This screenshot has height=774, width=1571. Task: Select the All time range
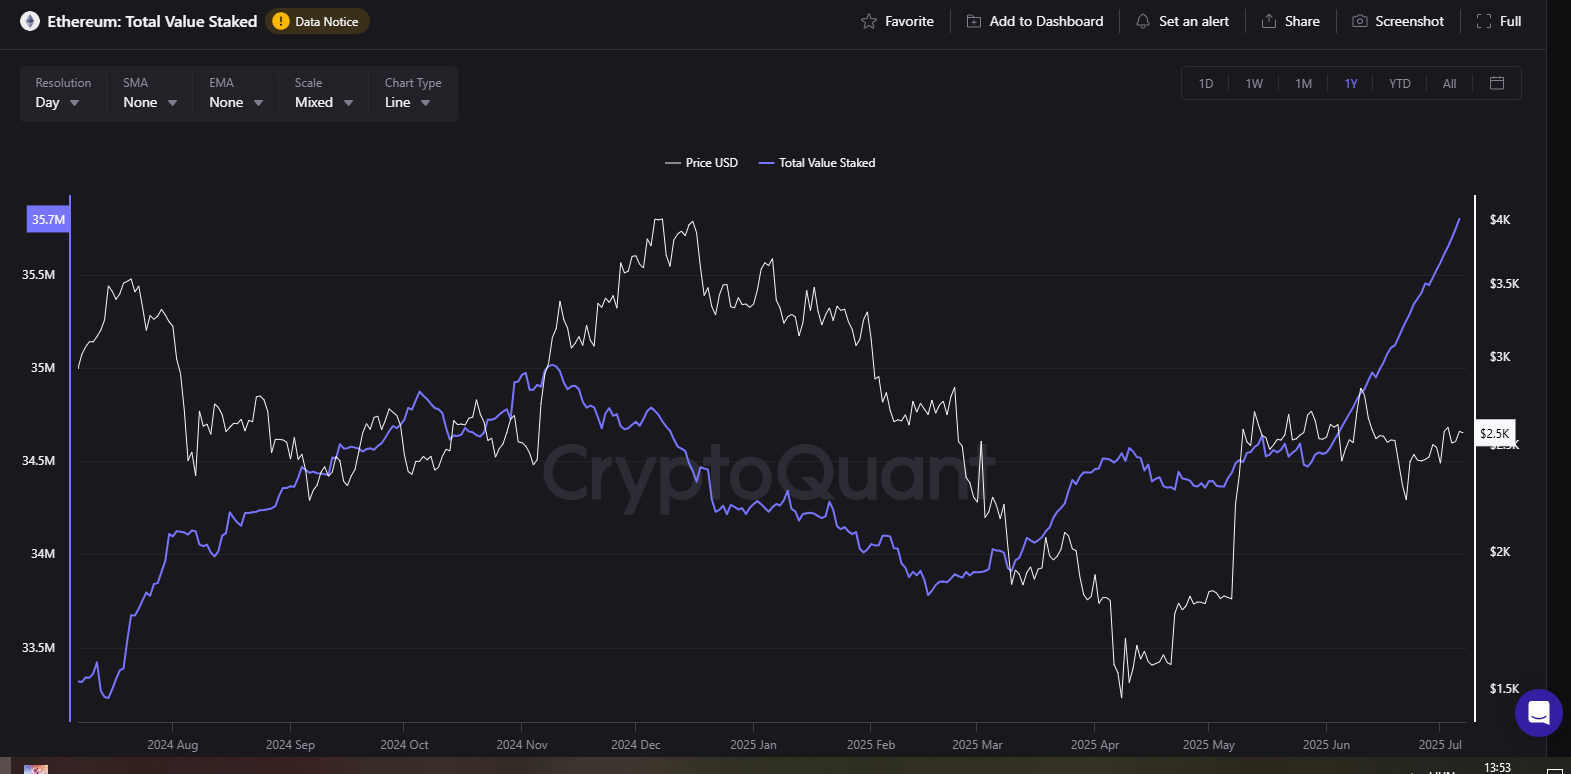click(1449, 83)
